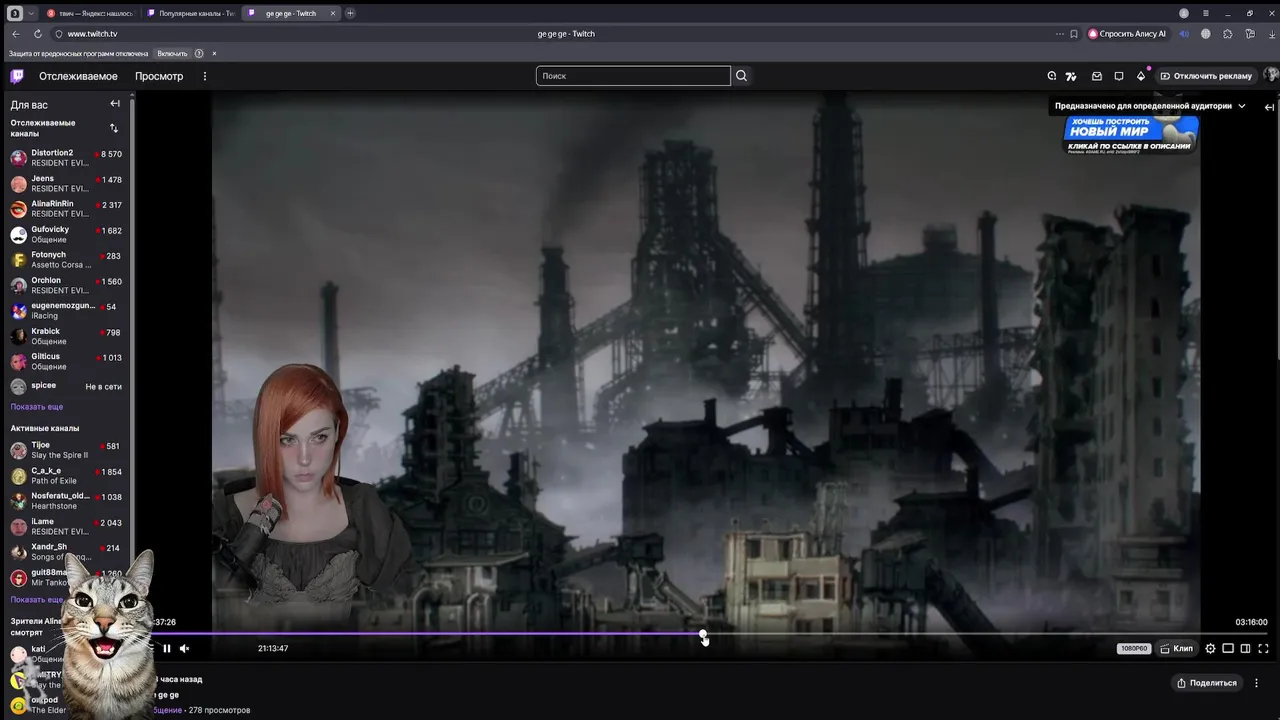Click the Отключить рекламу button
This screenshot has height=720, width=1280.
[1205, 76]
